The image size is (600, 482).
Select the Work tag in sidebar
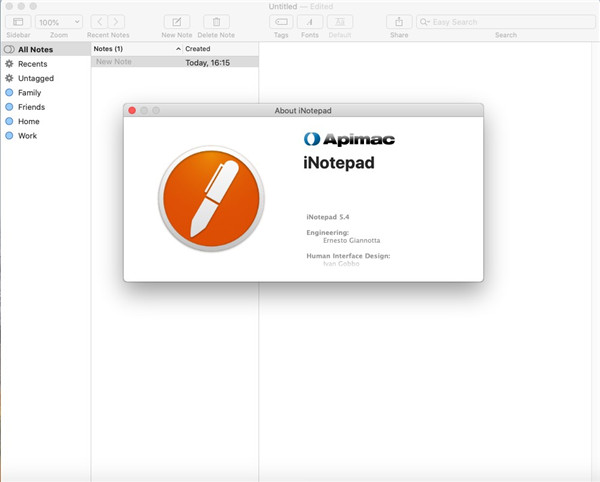click(27, 135)
